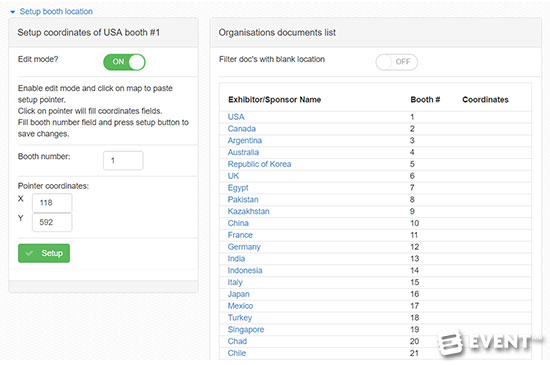Open the Chile exhibitor link
Image resolution: width=550 pixels, height=365 pixels.
236,353
